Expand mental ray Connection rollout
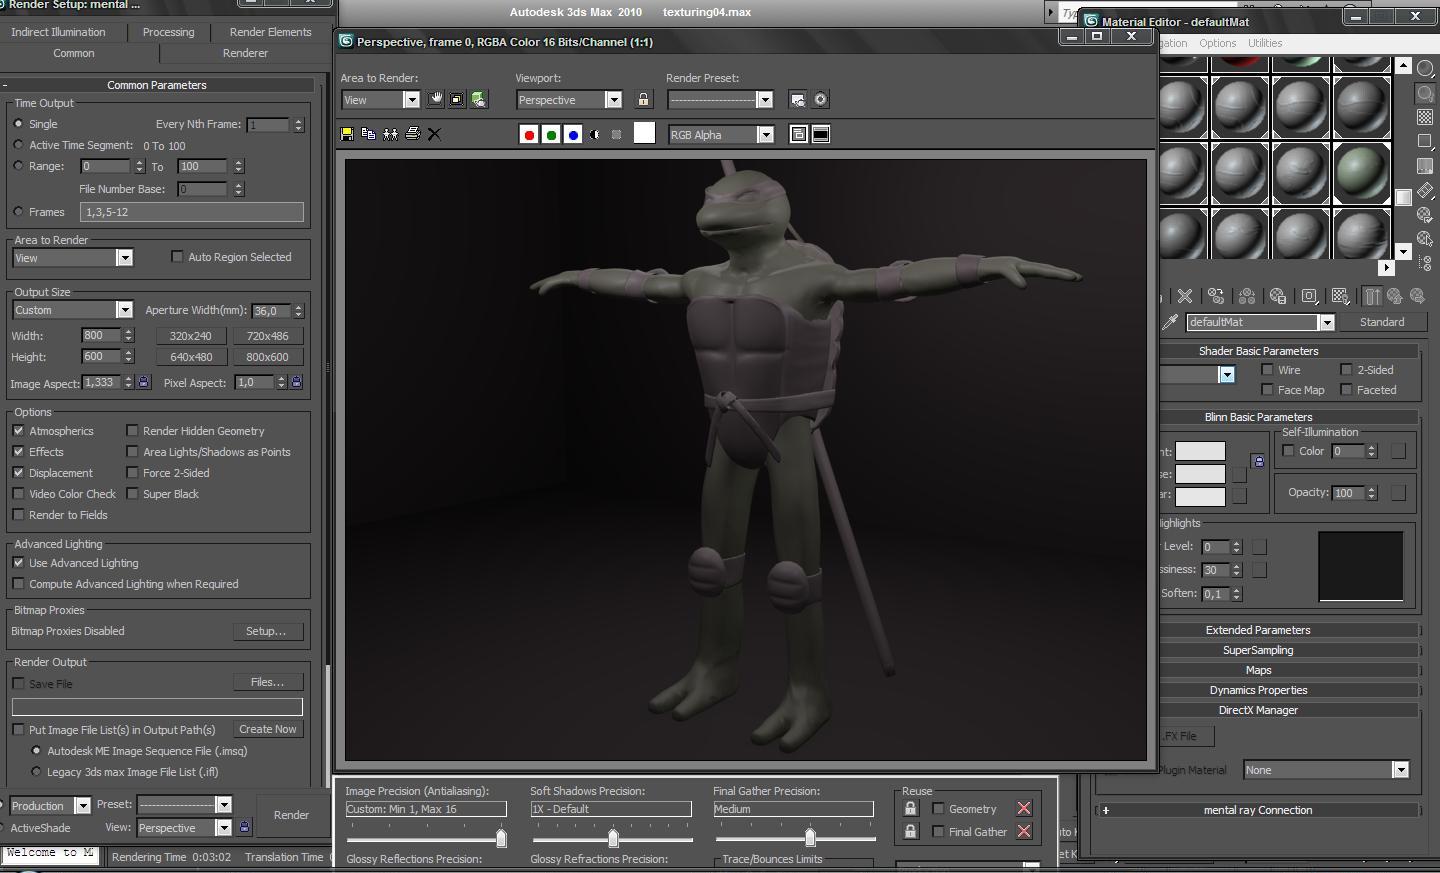1440x873 pixels. click(x=1258, y=810)
